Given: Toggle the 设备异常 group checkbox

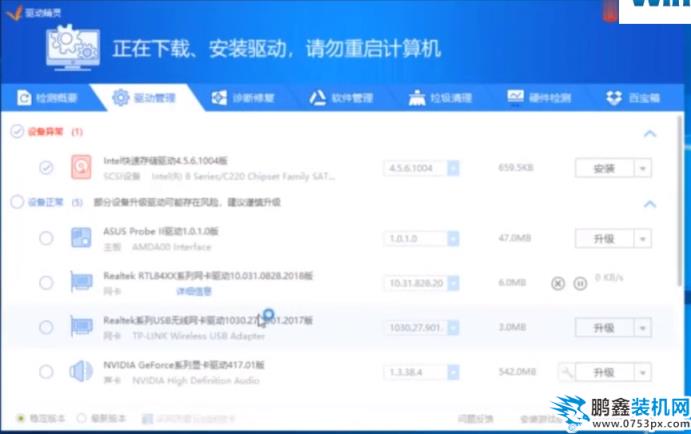Looking at the screenshot, I should [x=17, y=131].
